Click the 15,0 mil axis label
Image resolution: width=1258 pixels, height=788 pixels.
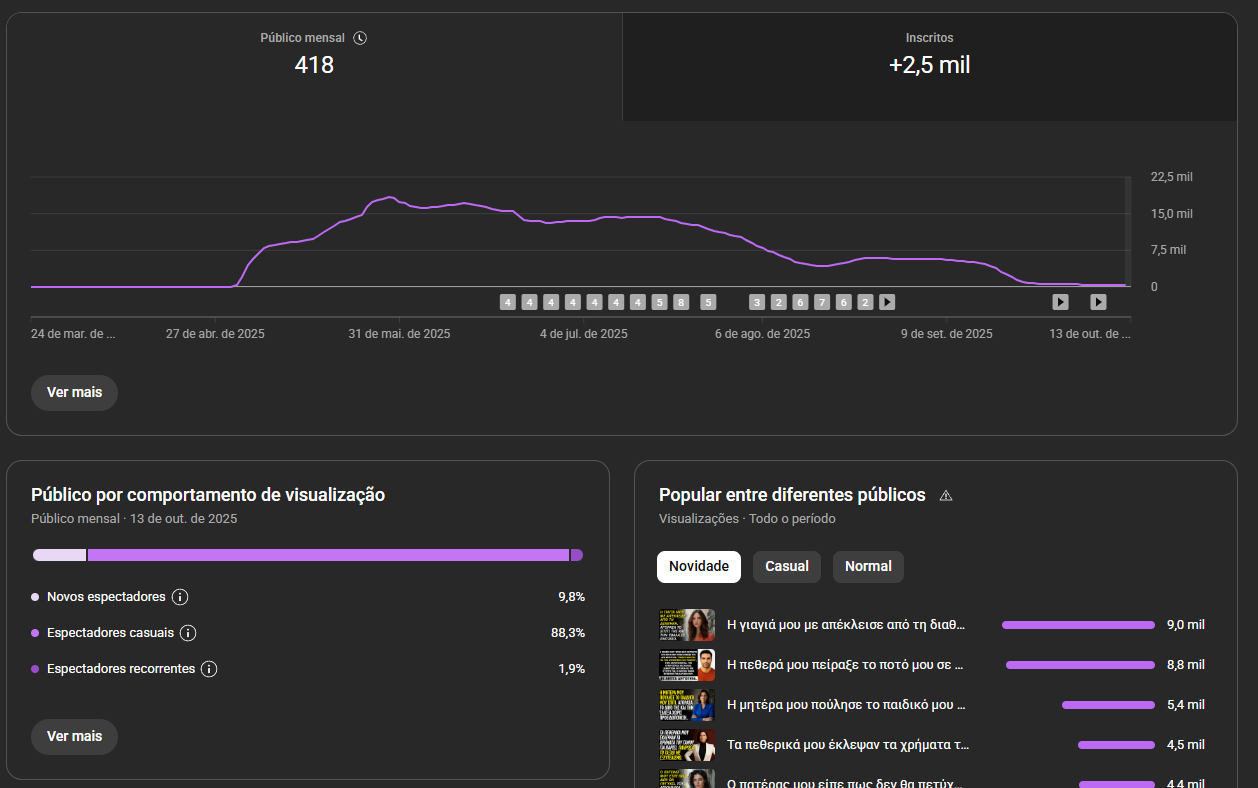point(1172,214)
